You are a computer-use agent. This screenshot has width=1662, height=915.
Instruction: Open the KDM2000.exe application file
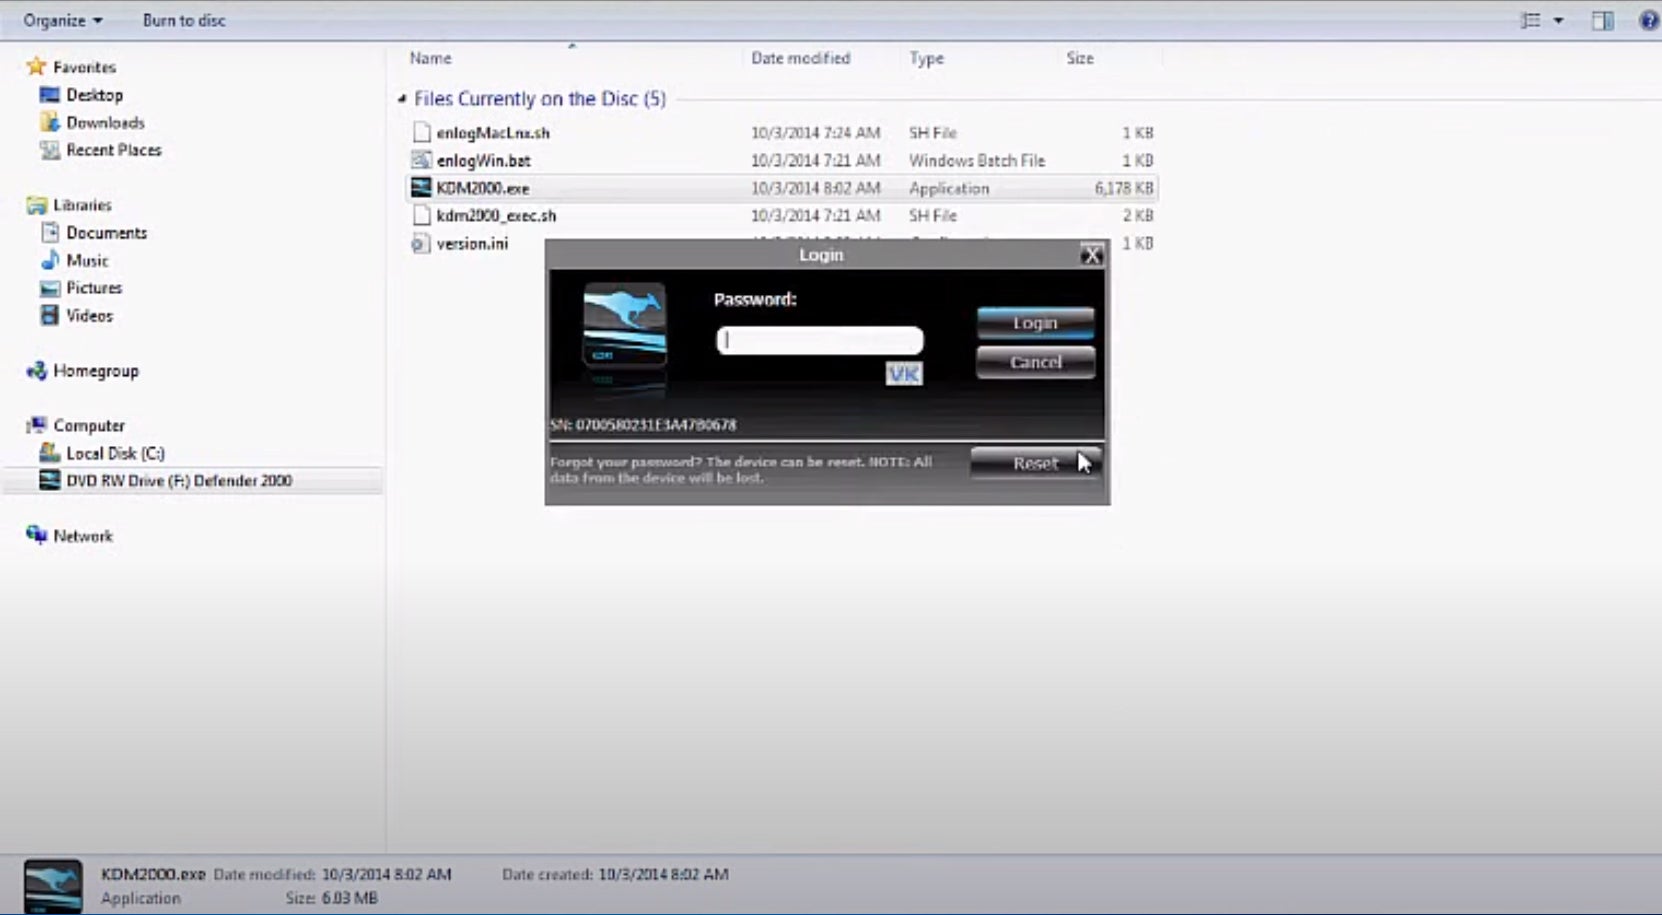[482, 188]
